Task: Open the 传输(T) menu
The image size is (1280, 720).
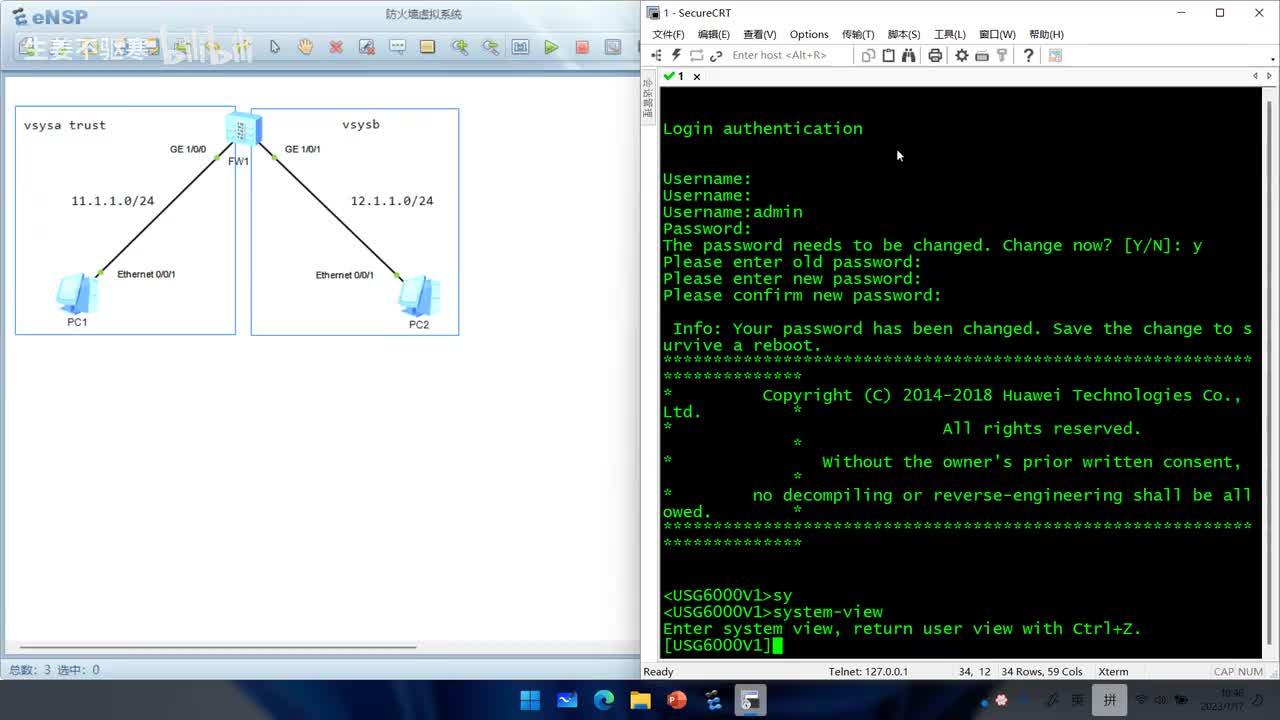Action: [x=858, y=34]
